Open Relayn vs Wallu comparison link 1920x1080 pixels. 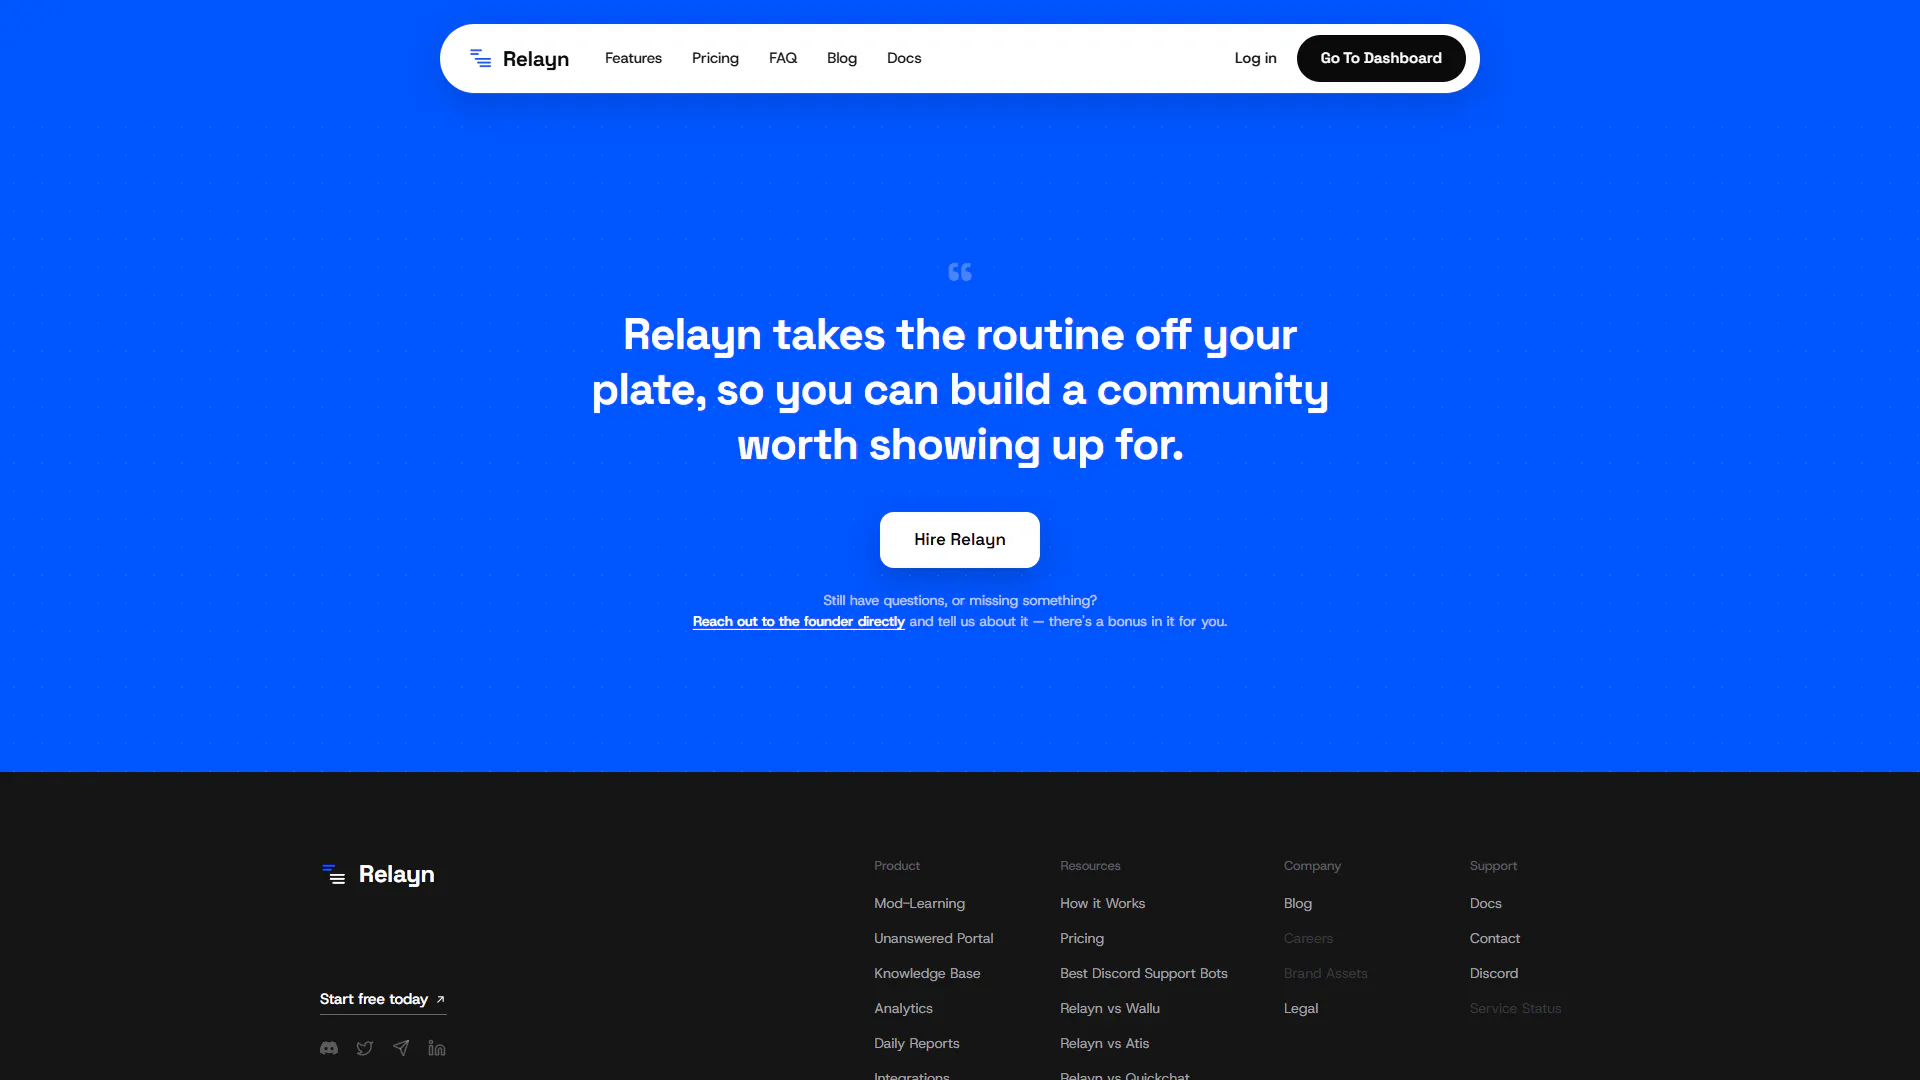point(1110,1008)
